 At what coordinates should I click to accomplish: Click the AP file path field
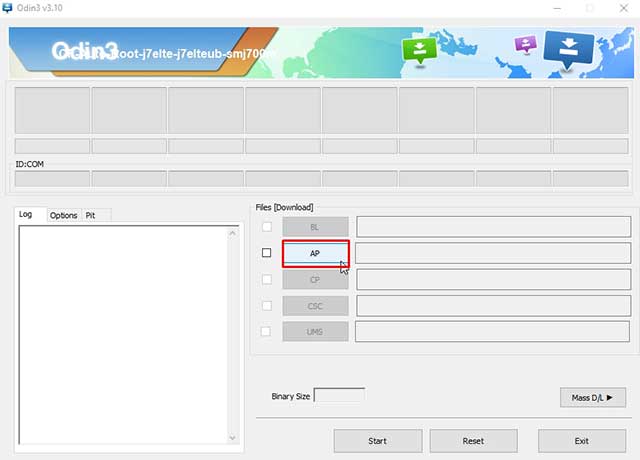(493, 253)
